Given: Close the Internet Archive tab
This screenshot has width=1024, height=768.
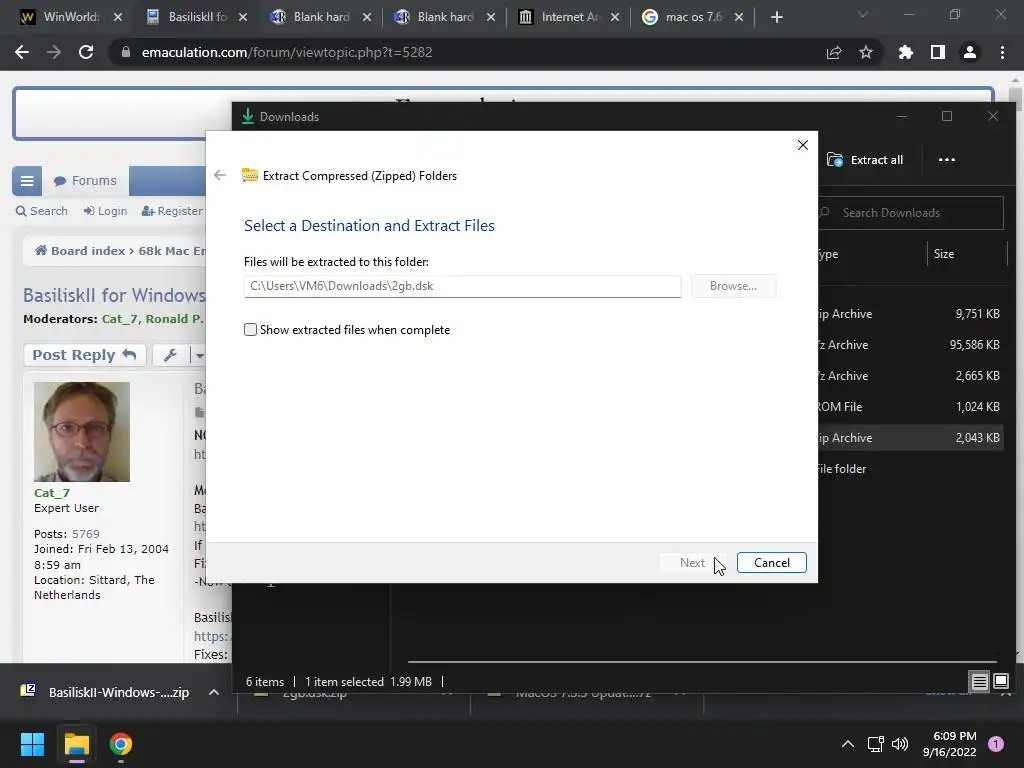Looking at the screenshot, I should coord(615,18).
